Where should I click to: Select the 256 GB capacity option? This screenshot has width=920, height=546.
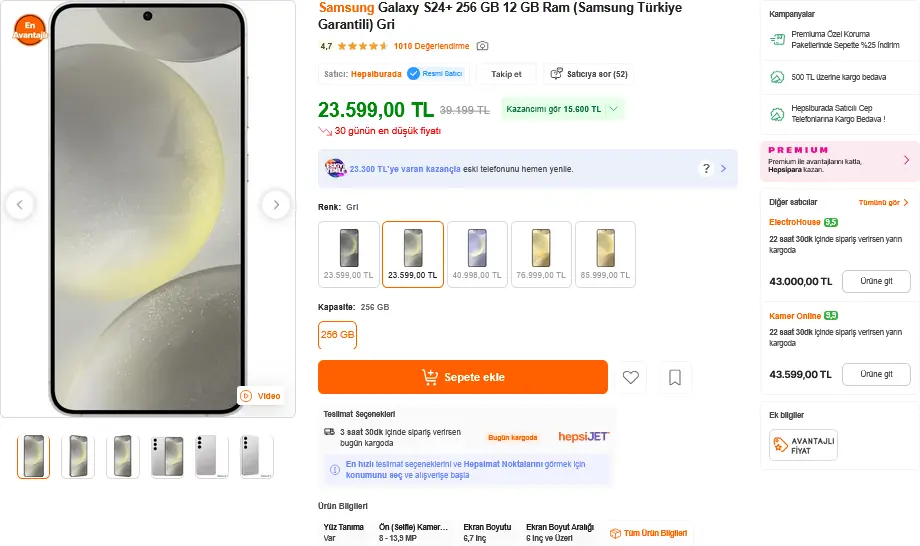pyautogui.click(x=337, y=335)
